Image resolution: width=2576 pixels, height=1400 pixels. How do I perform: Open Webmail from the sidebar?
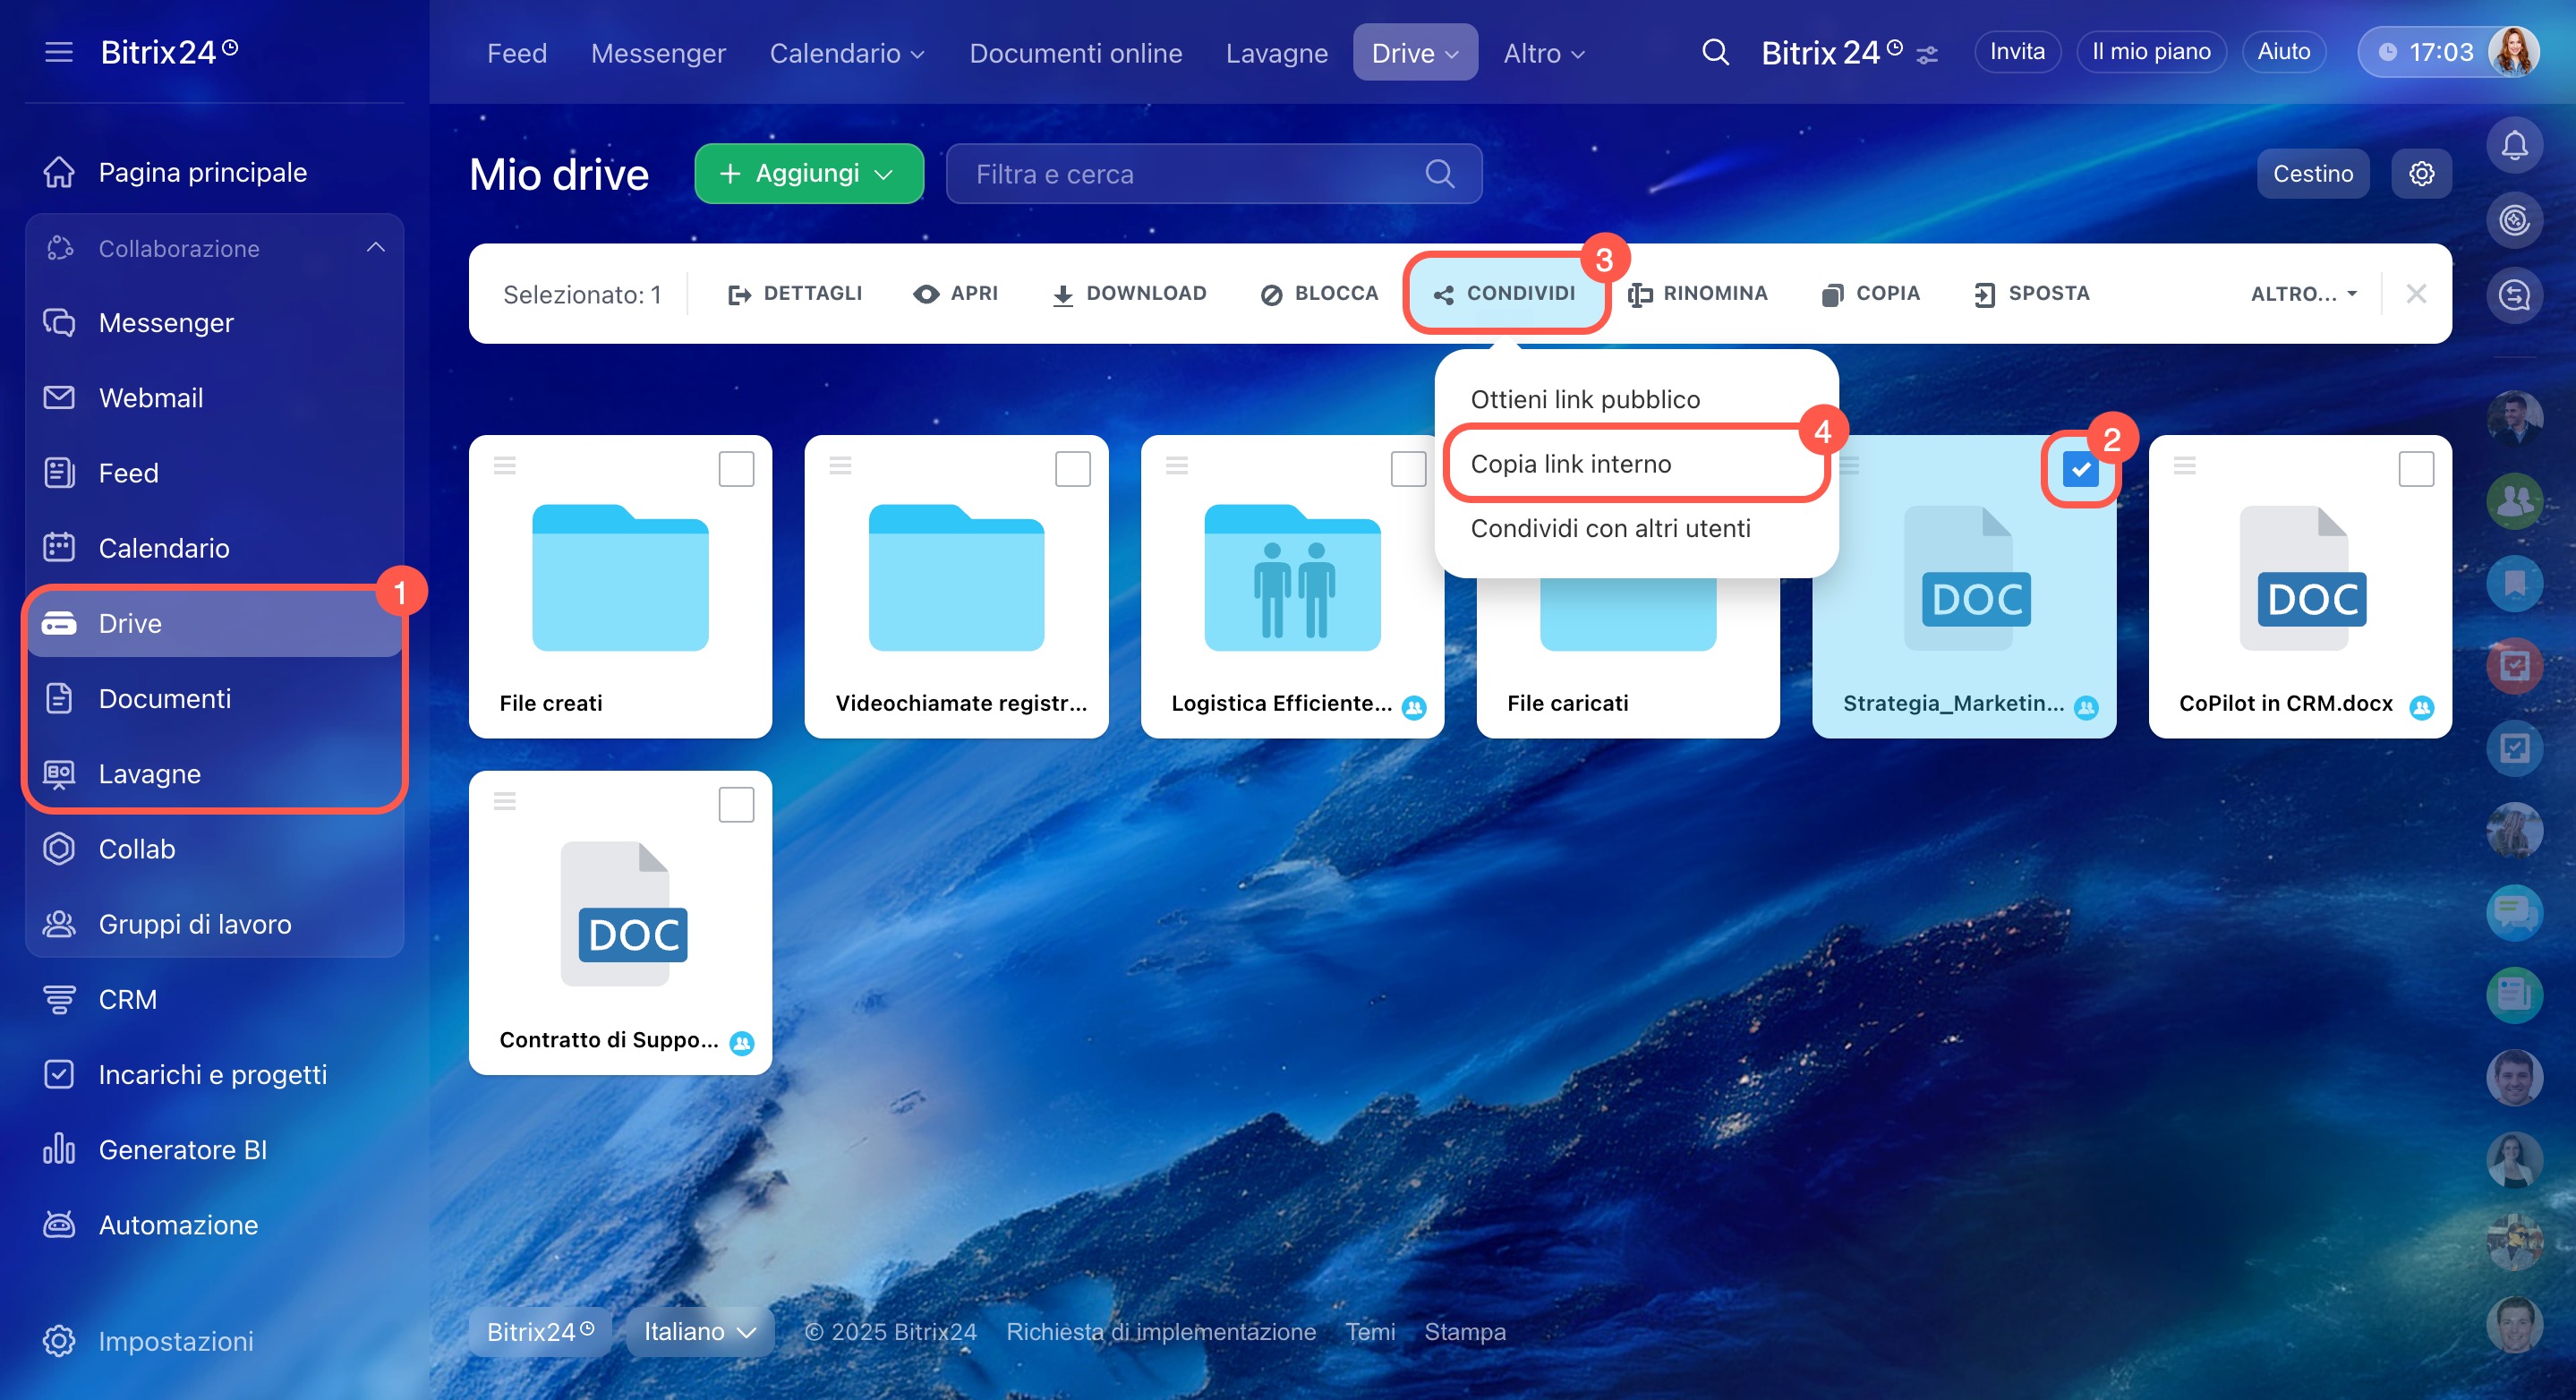point(150,397)
